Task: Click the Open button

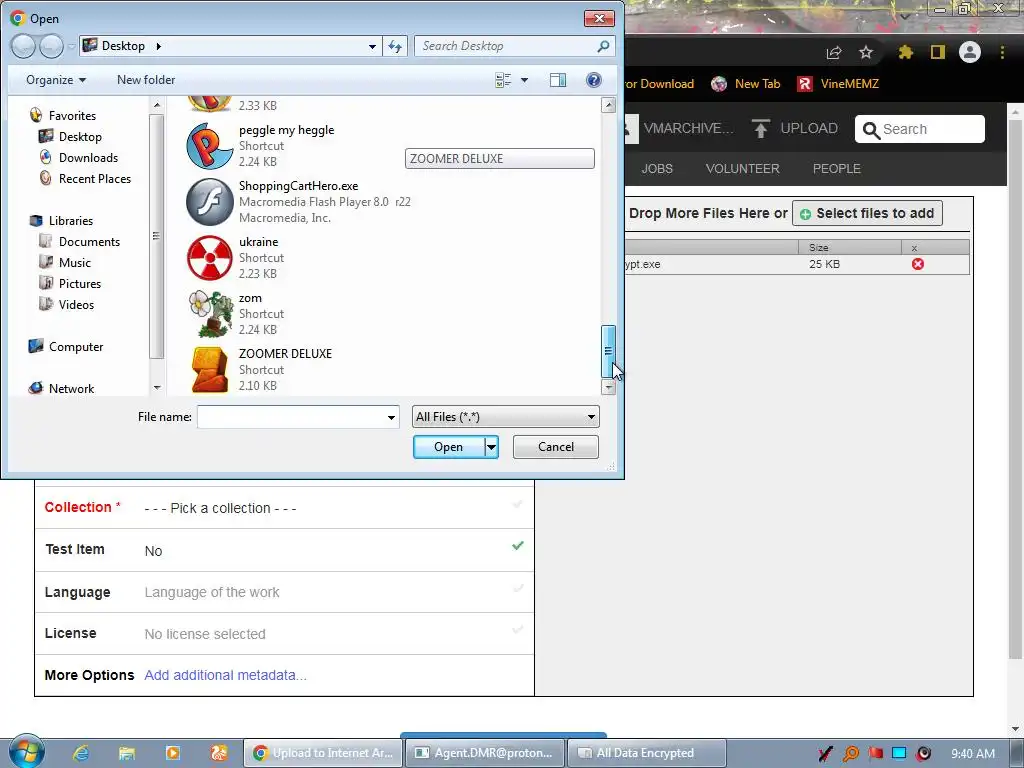Action: pyautogui.click(x=449, y=447)
